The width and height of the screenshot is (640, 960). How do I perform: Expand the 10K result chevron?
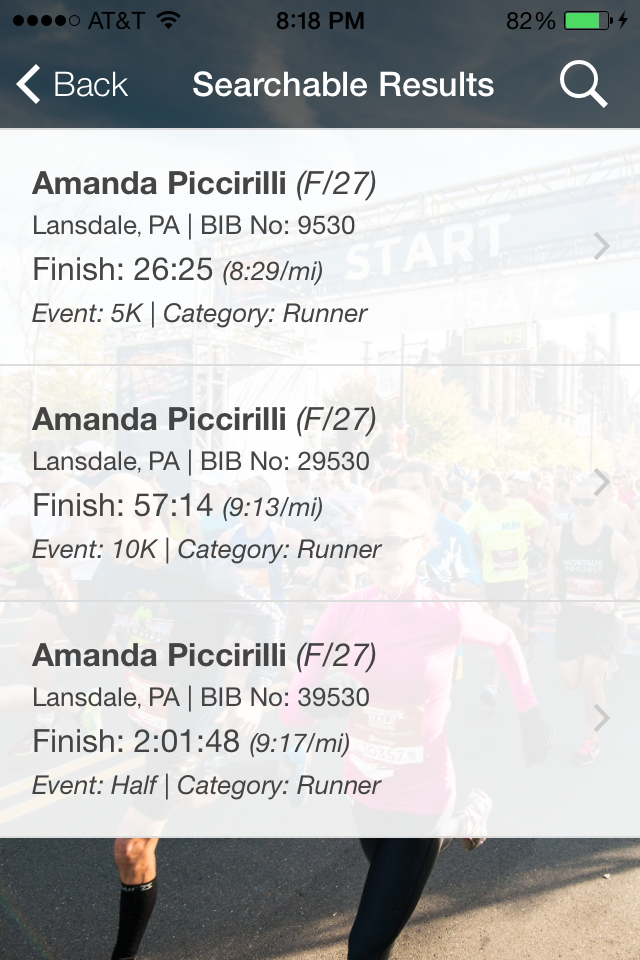[601, 482]
